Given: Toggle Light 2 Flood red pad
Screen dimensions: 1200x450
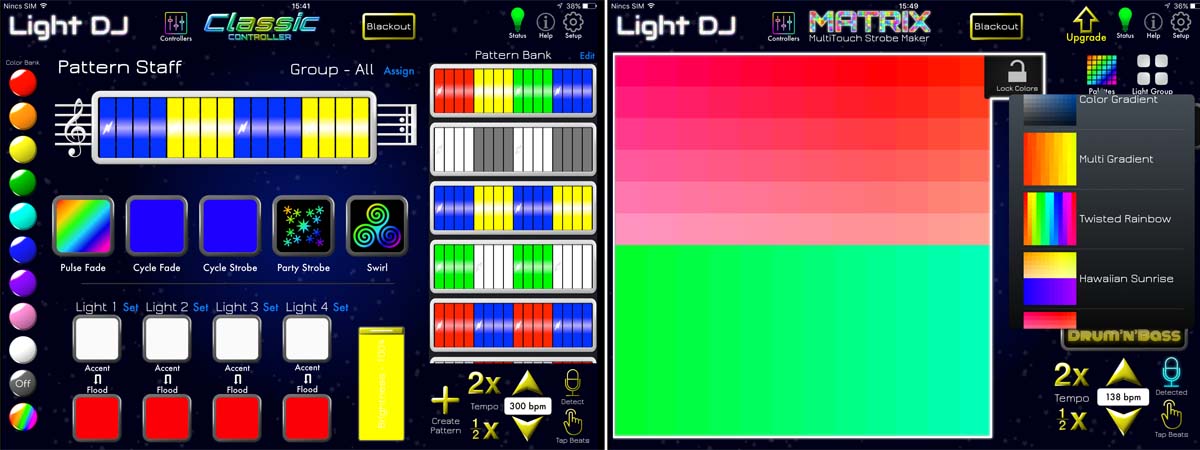Looking at the screenshot, I should click(167, 419).
